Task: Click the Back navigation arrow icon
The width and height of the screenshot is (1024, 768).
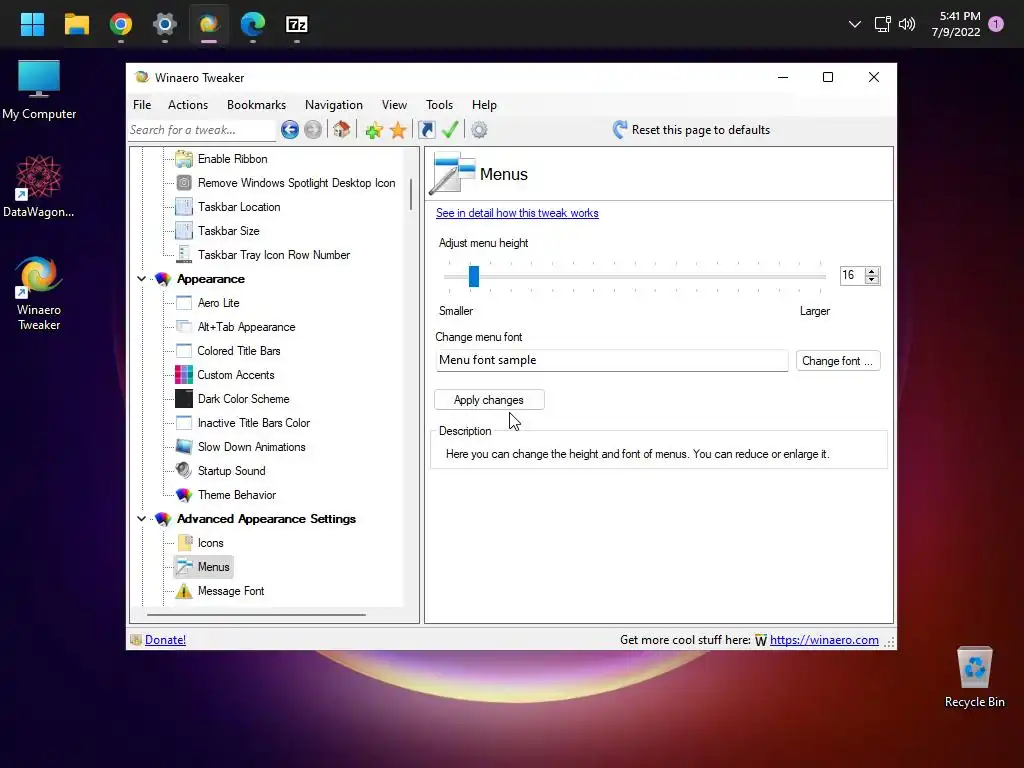Action: (290, 130)
